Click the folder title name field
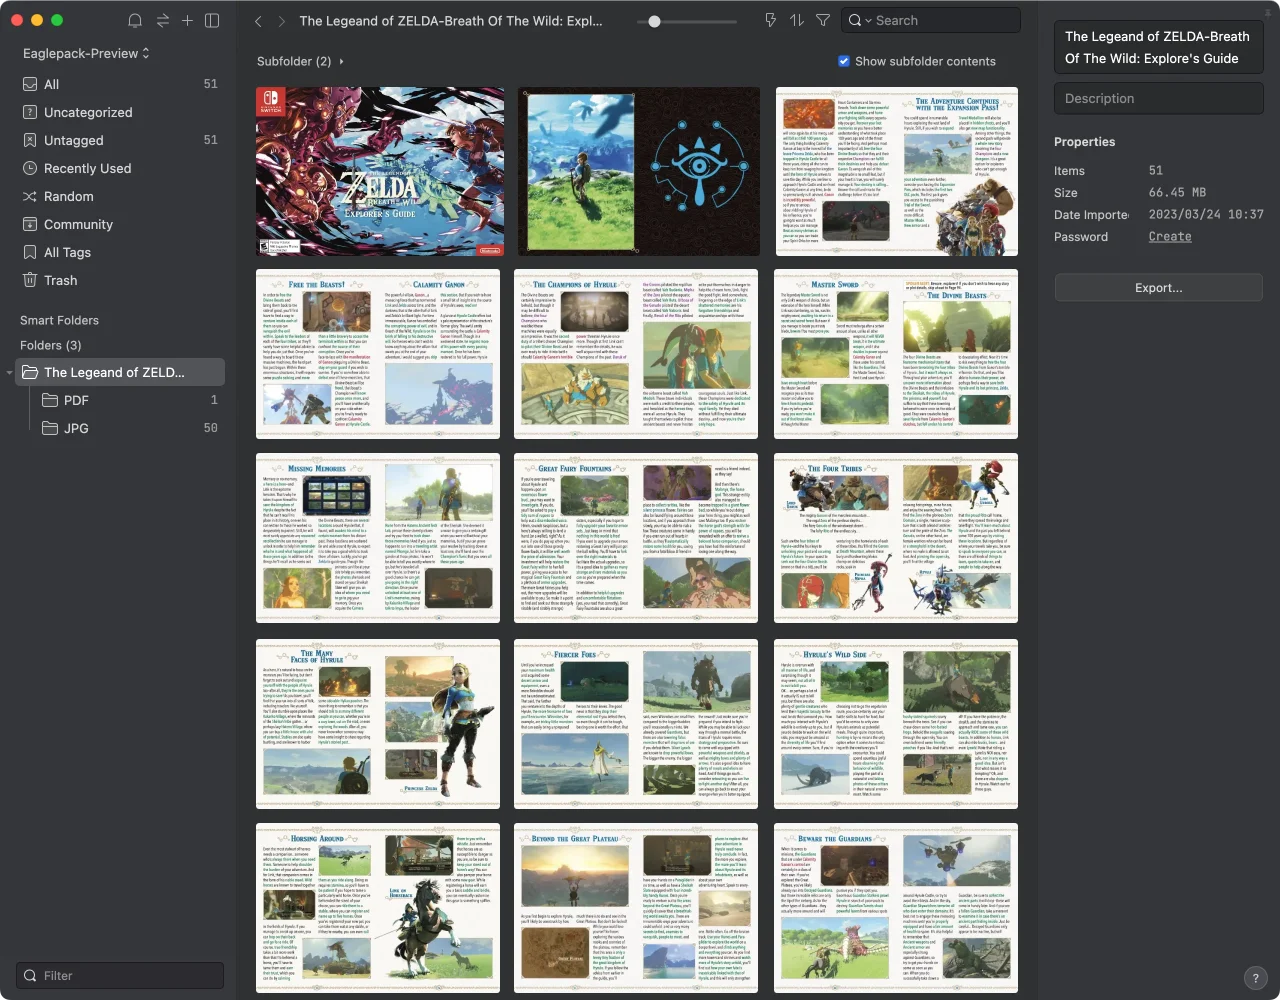This screenshot has height=1000, width=1280. [x=1158, y=47]
